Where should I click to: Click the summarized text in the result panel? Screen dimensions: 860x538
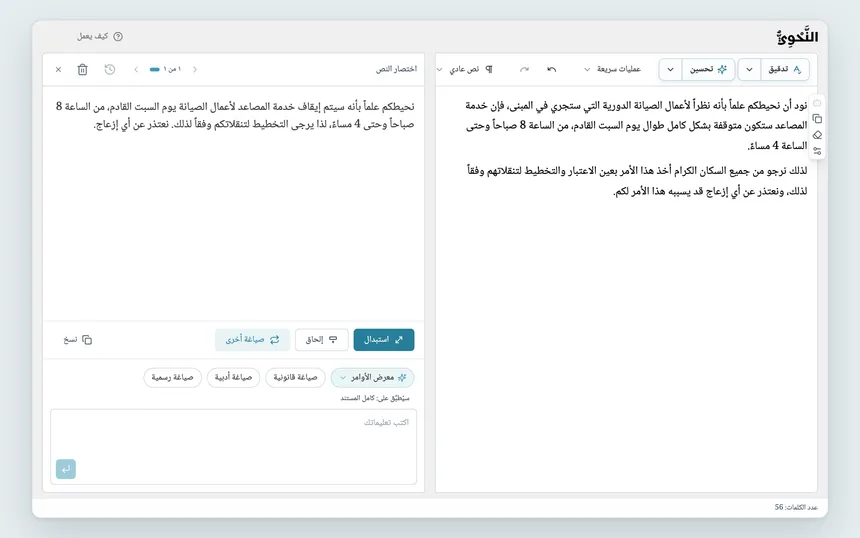click(x=235, y=115)
